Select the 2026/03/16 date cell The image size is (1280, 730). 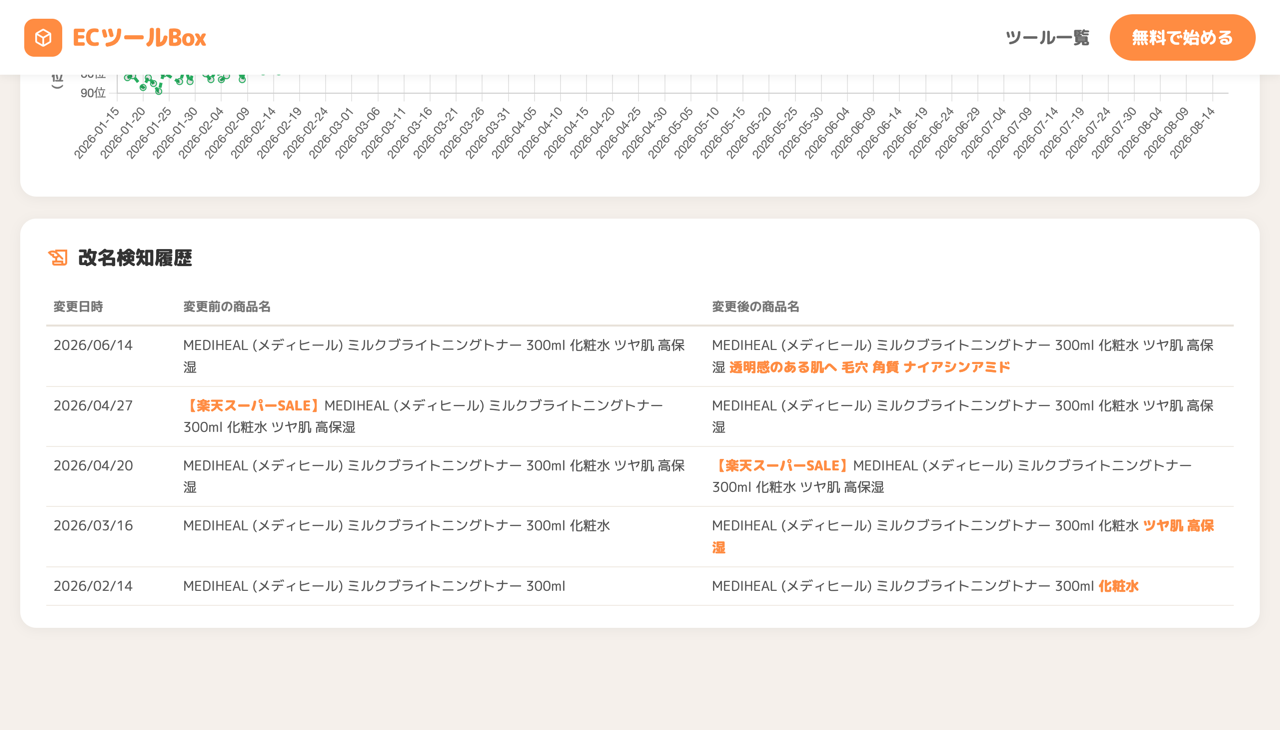[x=93, y=525]
